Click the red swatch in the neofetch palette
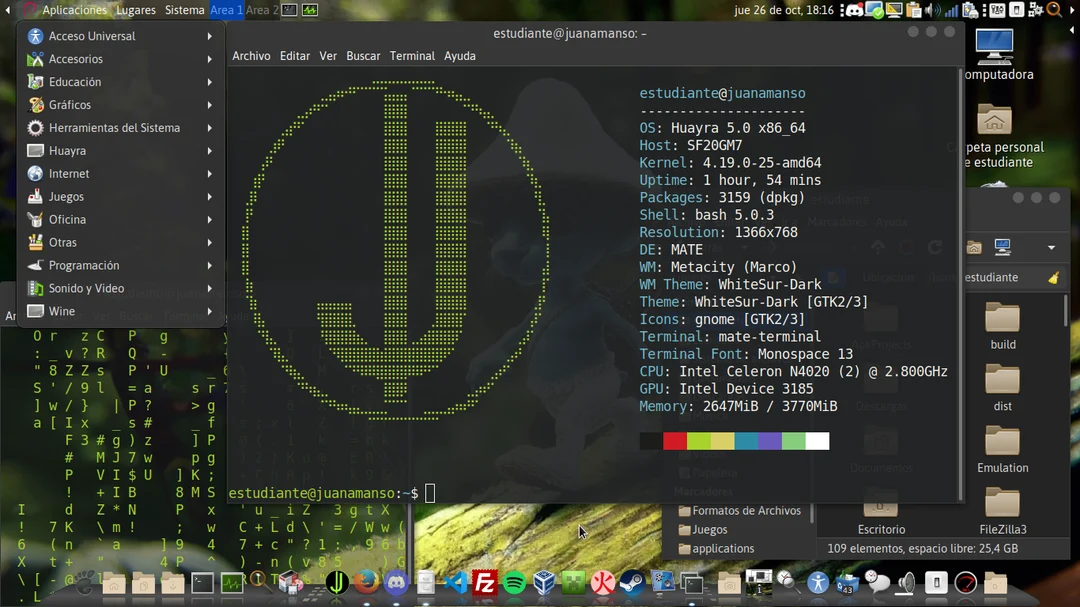Viewport: 1080px width, 607px height. point(674,440)
